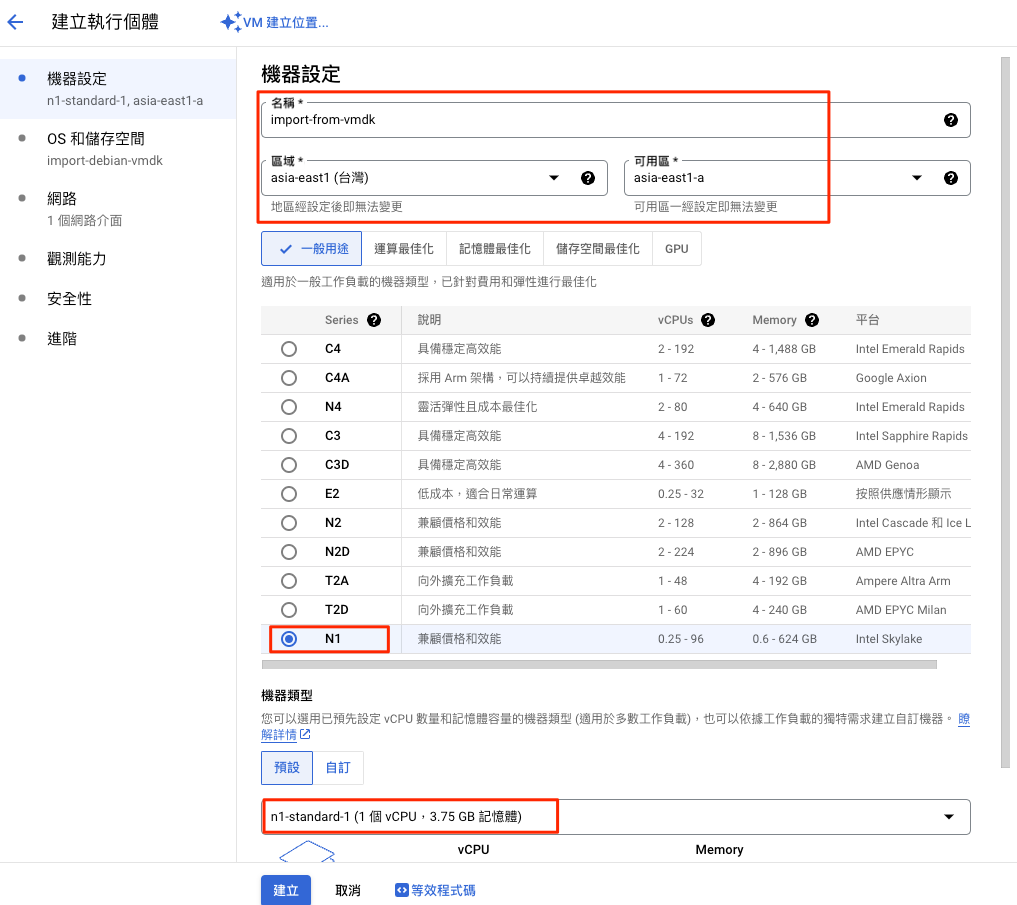Click Google Axion platform cell
Image resolution: width=1017 pixels, height=905 pixels.
tap(891, 378)
